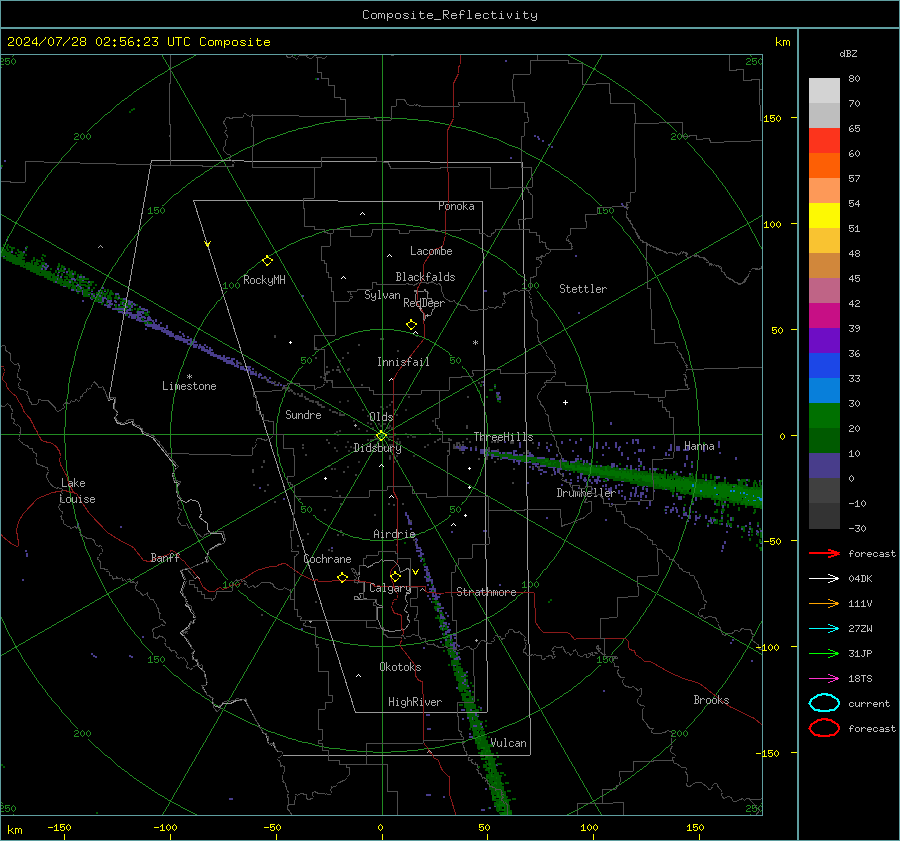
Task: Click the Calgary city label
Action: coord(390,588)
